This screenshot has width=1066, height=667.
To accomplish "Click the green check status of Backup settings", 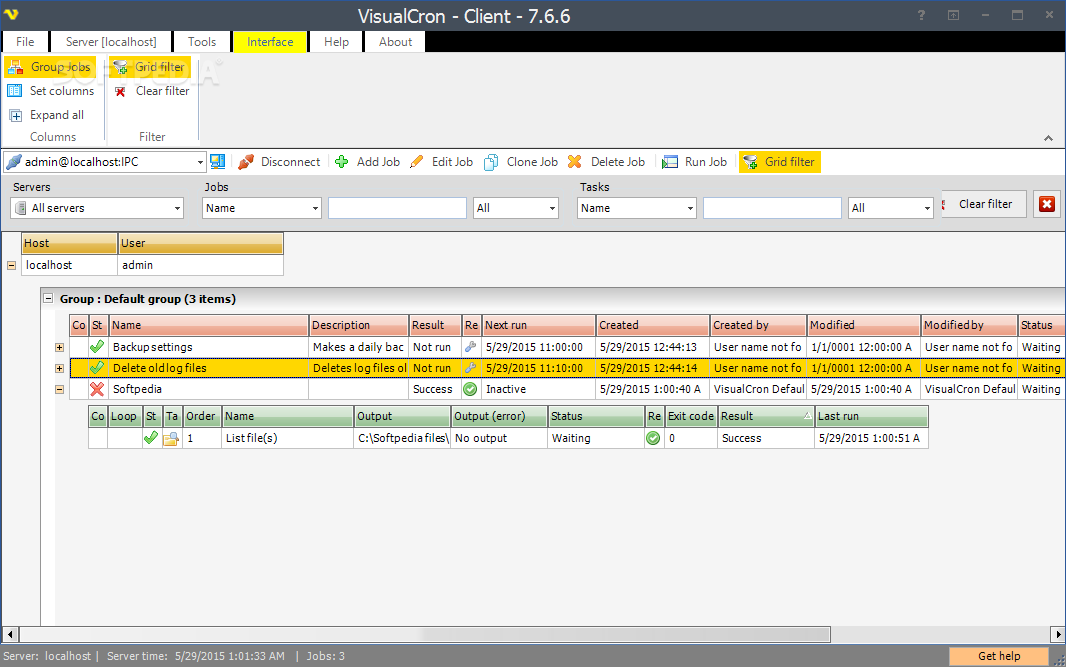I will coord(97,347).
